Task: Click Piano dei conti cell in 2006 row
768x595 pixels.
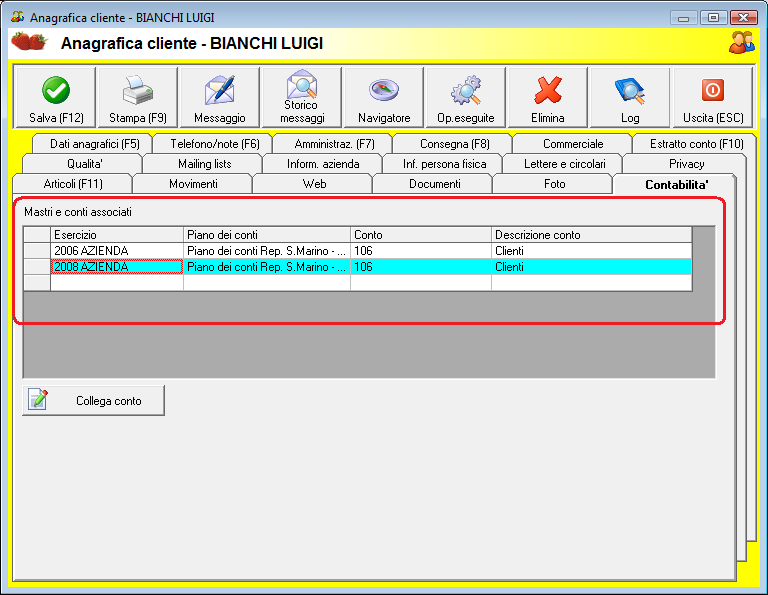Action: tap(267, 251)
